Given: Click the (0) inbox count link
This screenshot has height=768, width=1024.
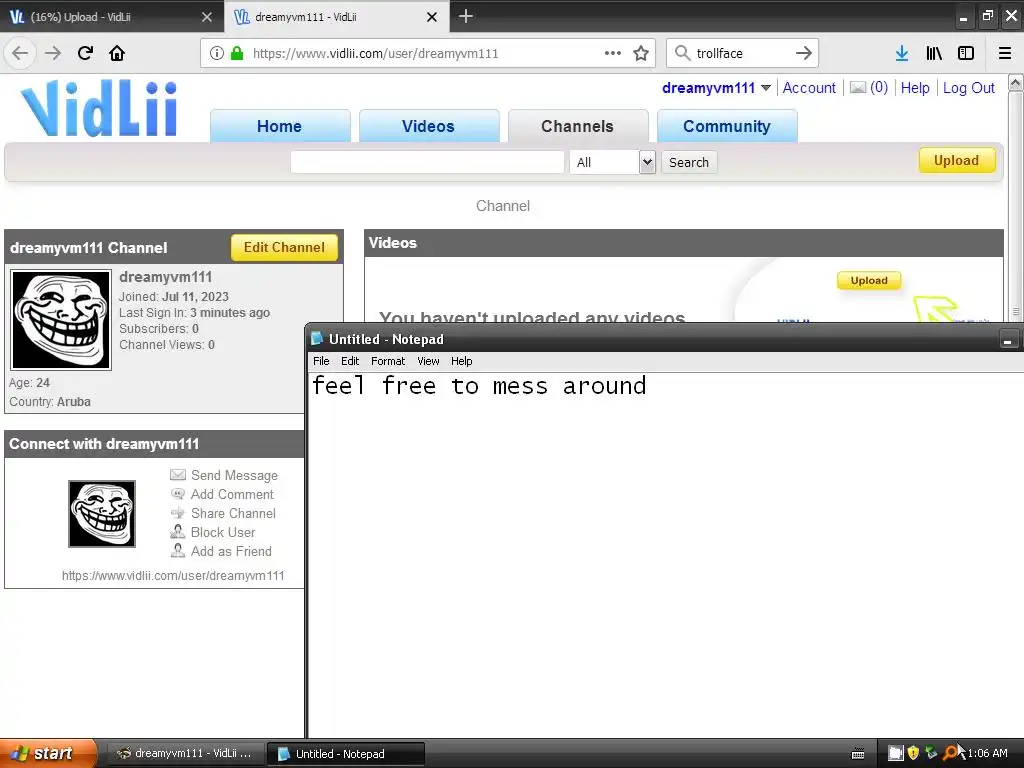Looking at the screenshot, I should click(x=879, y=88).
